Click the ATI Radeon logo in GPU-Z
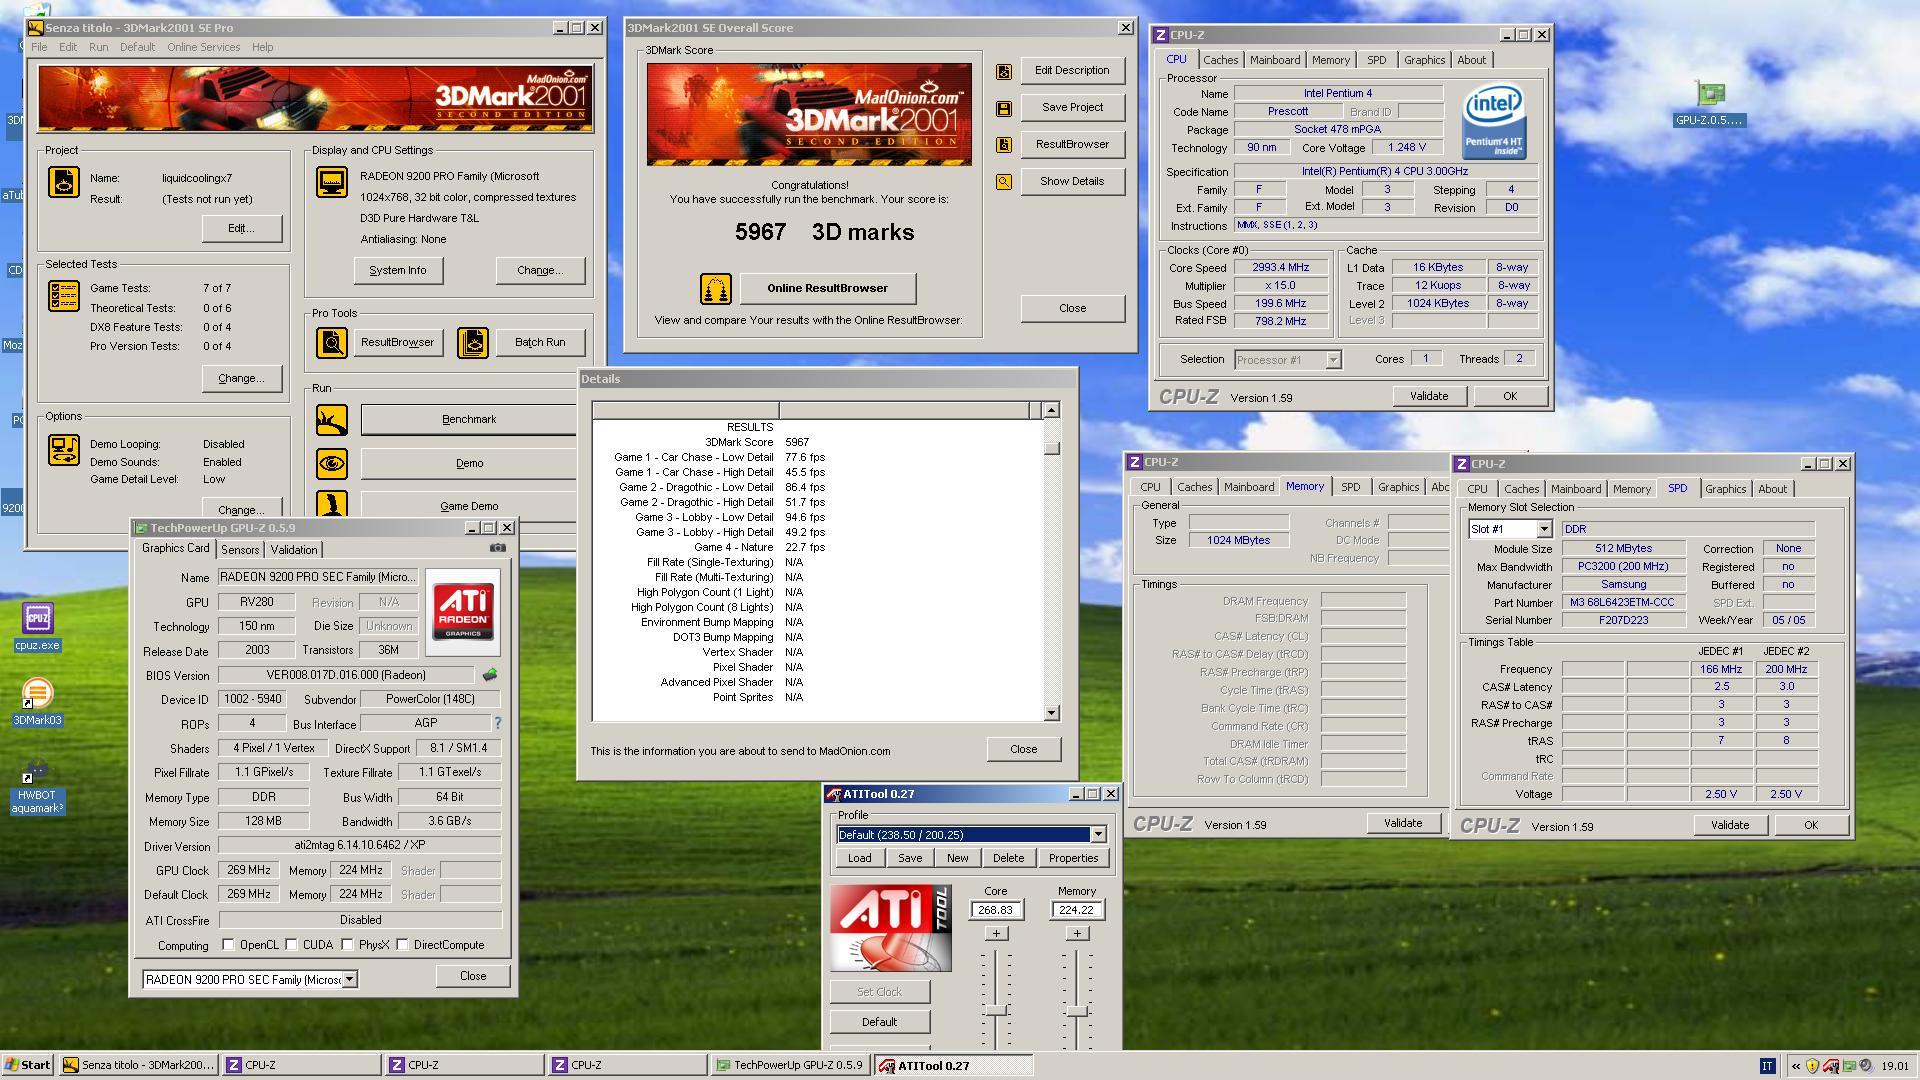Image resolution: width=1920 pixels, height=1080 pixels. click(463, 612)
